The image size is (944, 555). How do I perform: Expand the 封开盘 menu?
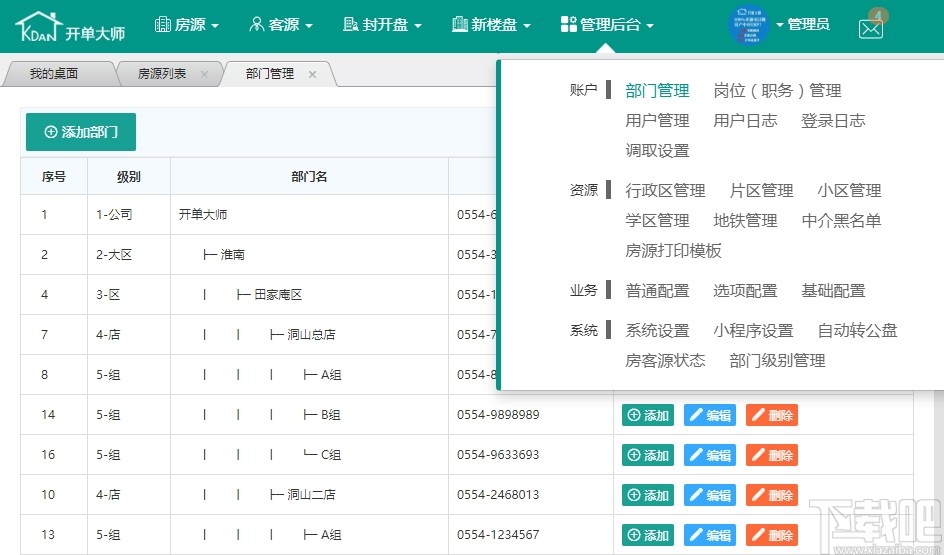pyautogui.click(x=382, y=25)
